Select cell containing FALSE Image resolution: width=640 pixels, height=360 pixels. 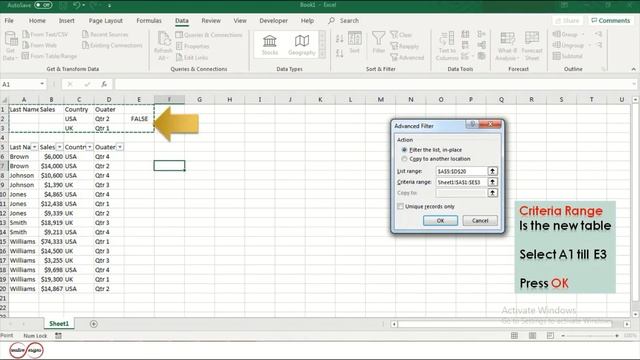coord(139,119)
